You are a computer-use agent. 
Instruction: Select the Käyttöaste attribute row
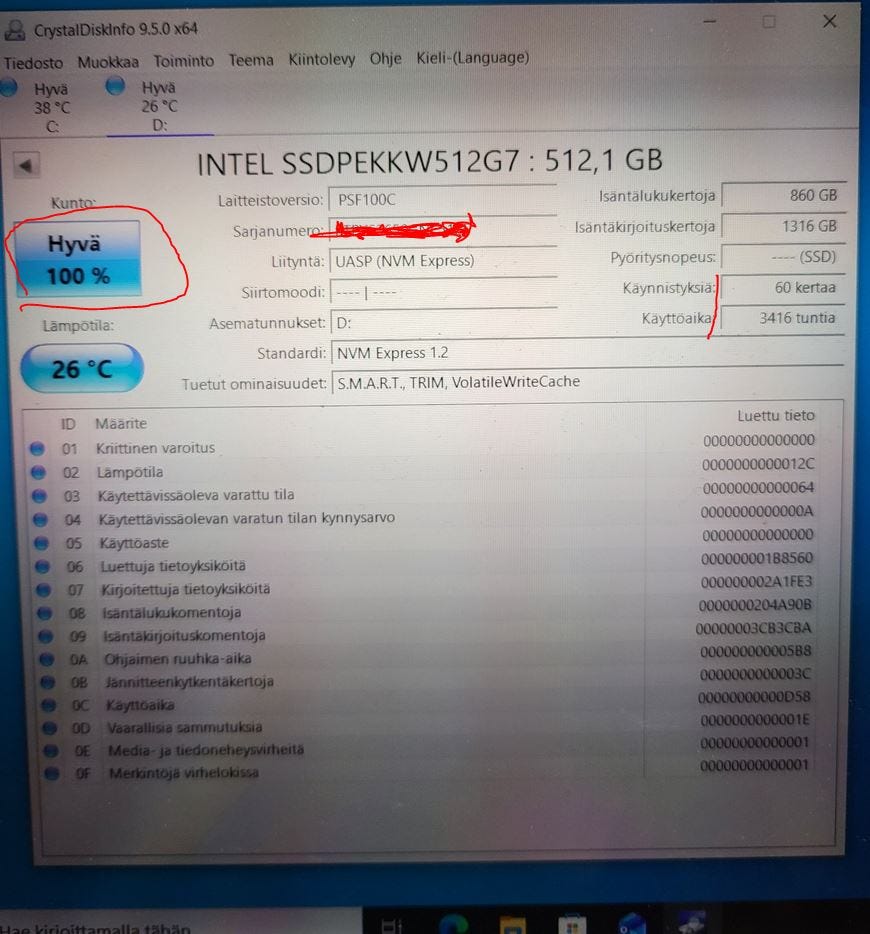point(422,540)
